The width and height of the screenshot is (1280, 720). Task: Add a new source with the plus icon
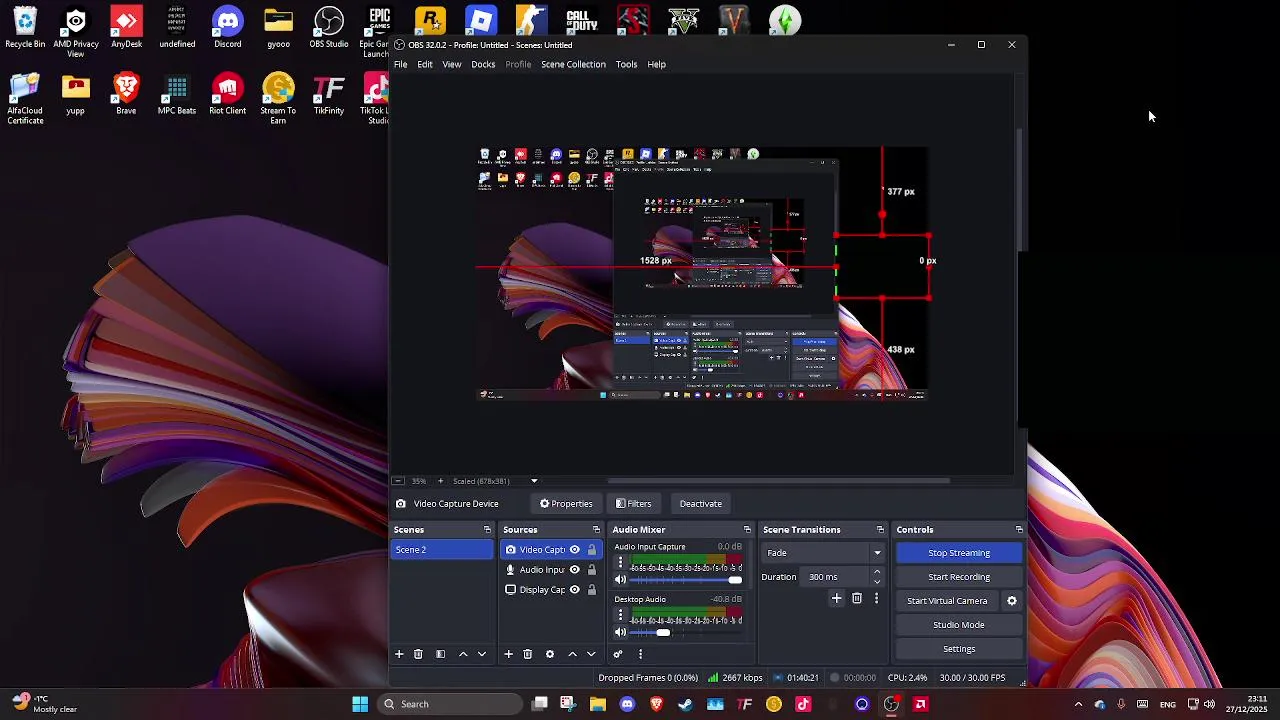point(508,654)
